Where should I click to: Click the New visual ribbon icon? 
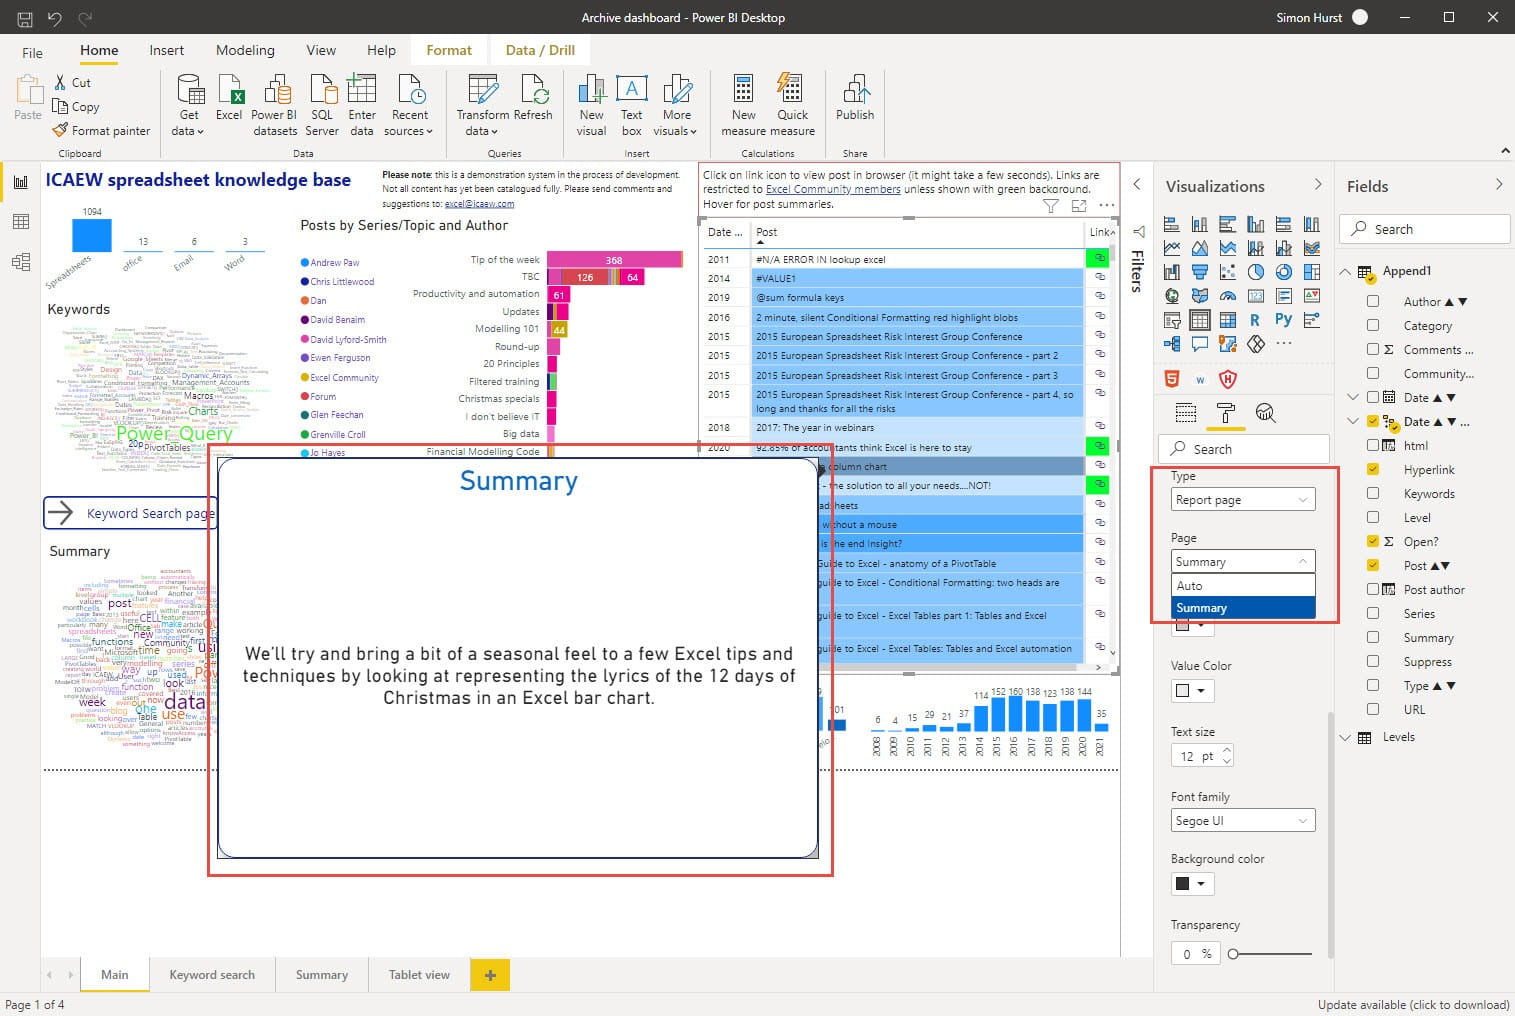point(591,105)
